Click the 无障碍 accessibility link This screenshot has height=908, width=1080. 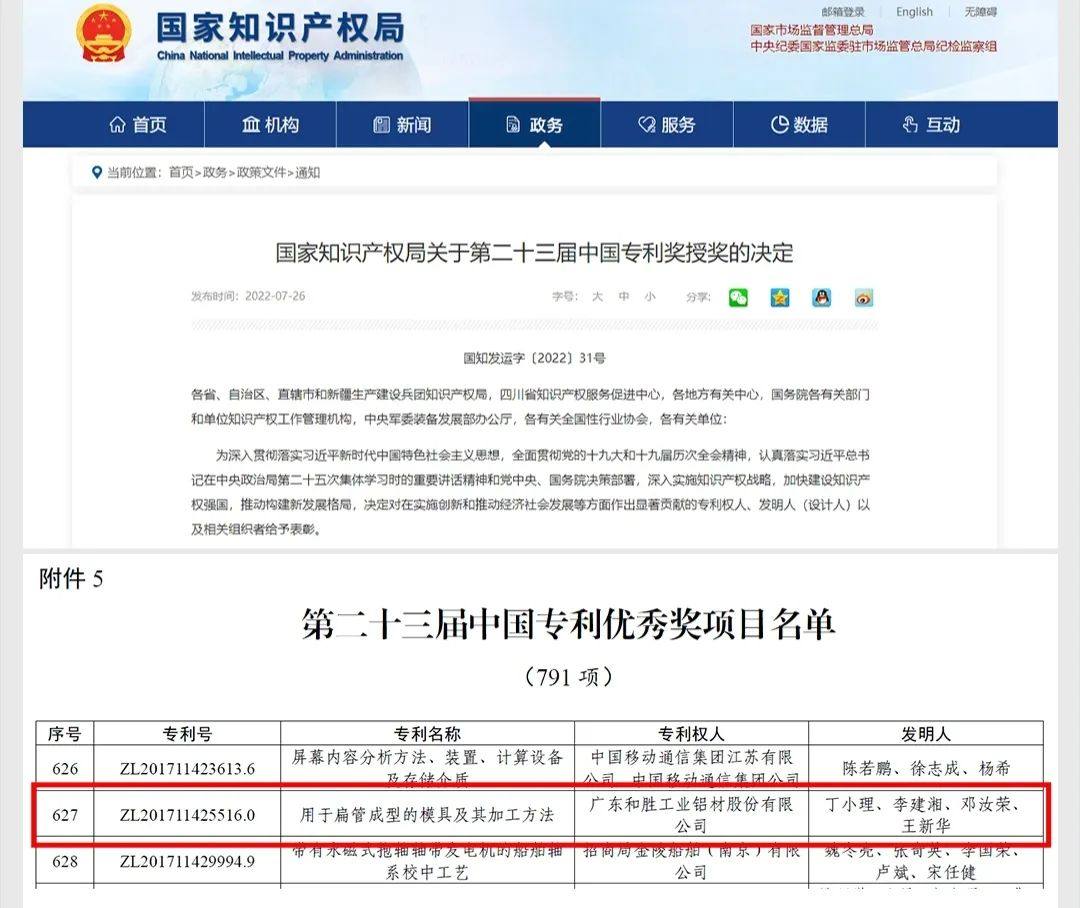[980, 12]
